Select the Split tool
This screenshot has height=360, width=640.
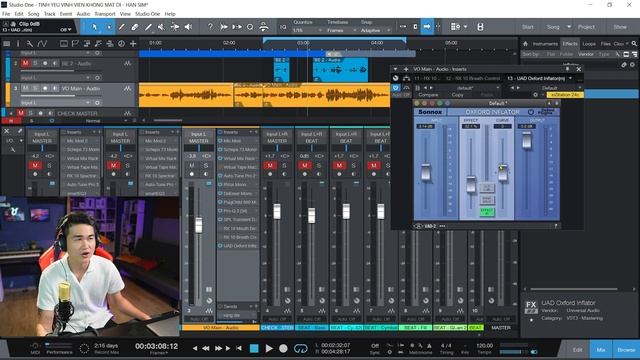[x=122, y=27]
